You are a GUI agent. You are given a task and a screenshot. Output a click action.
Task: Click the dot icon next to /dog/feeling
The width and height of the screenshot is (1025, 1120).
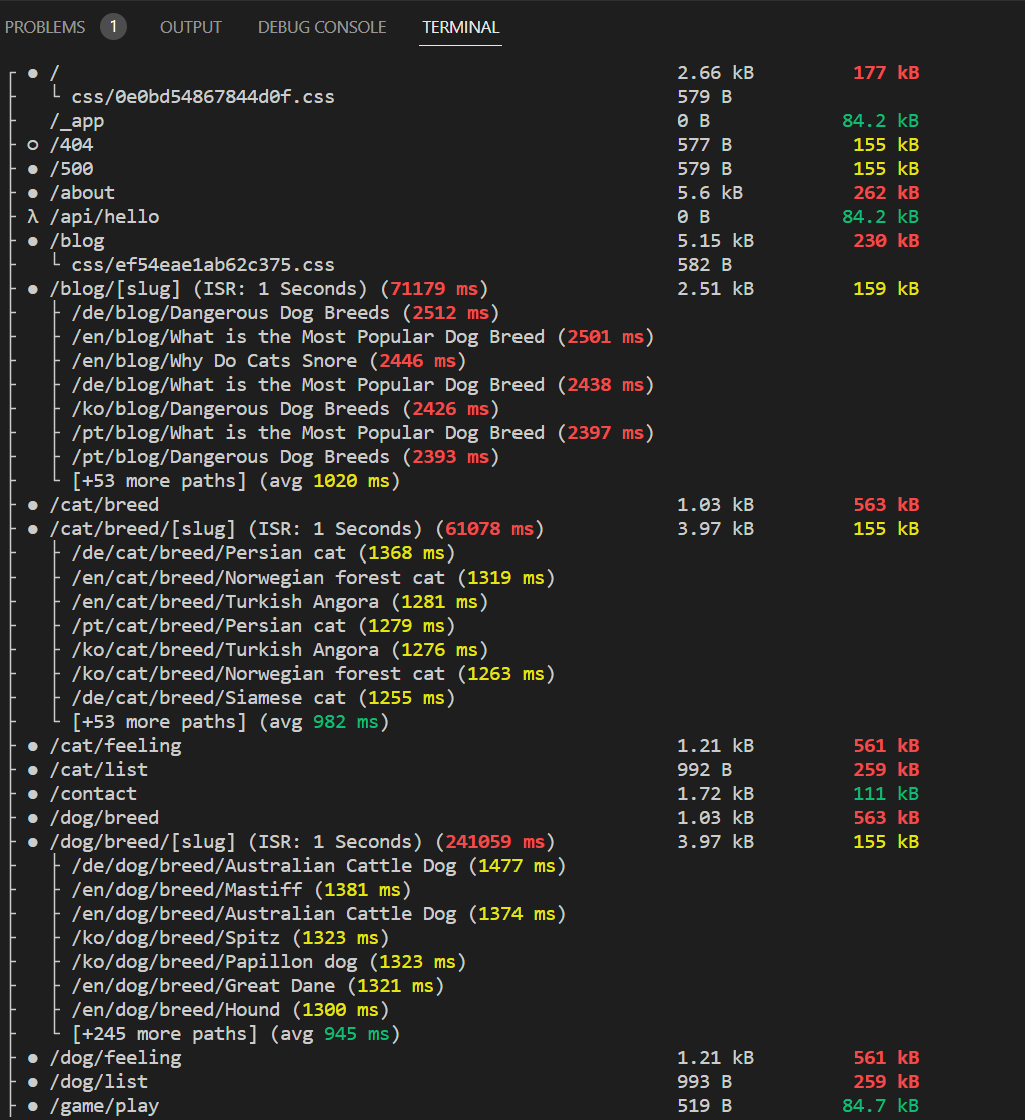coord(31,1057)
